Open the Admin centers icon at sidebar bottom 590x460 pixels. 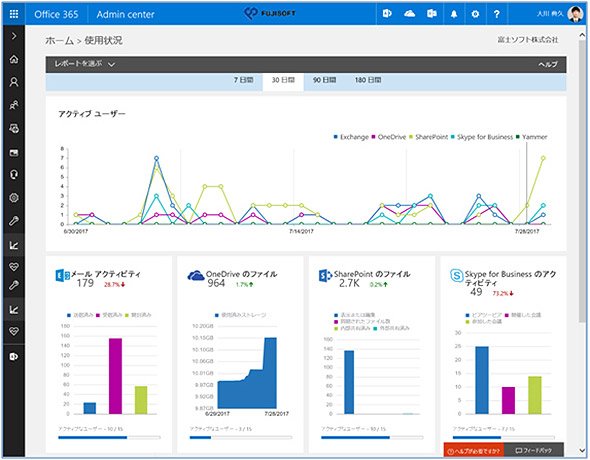click(x=14, y=356)
